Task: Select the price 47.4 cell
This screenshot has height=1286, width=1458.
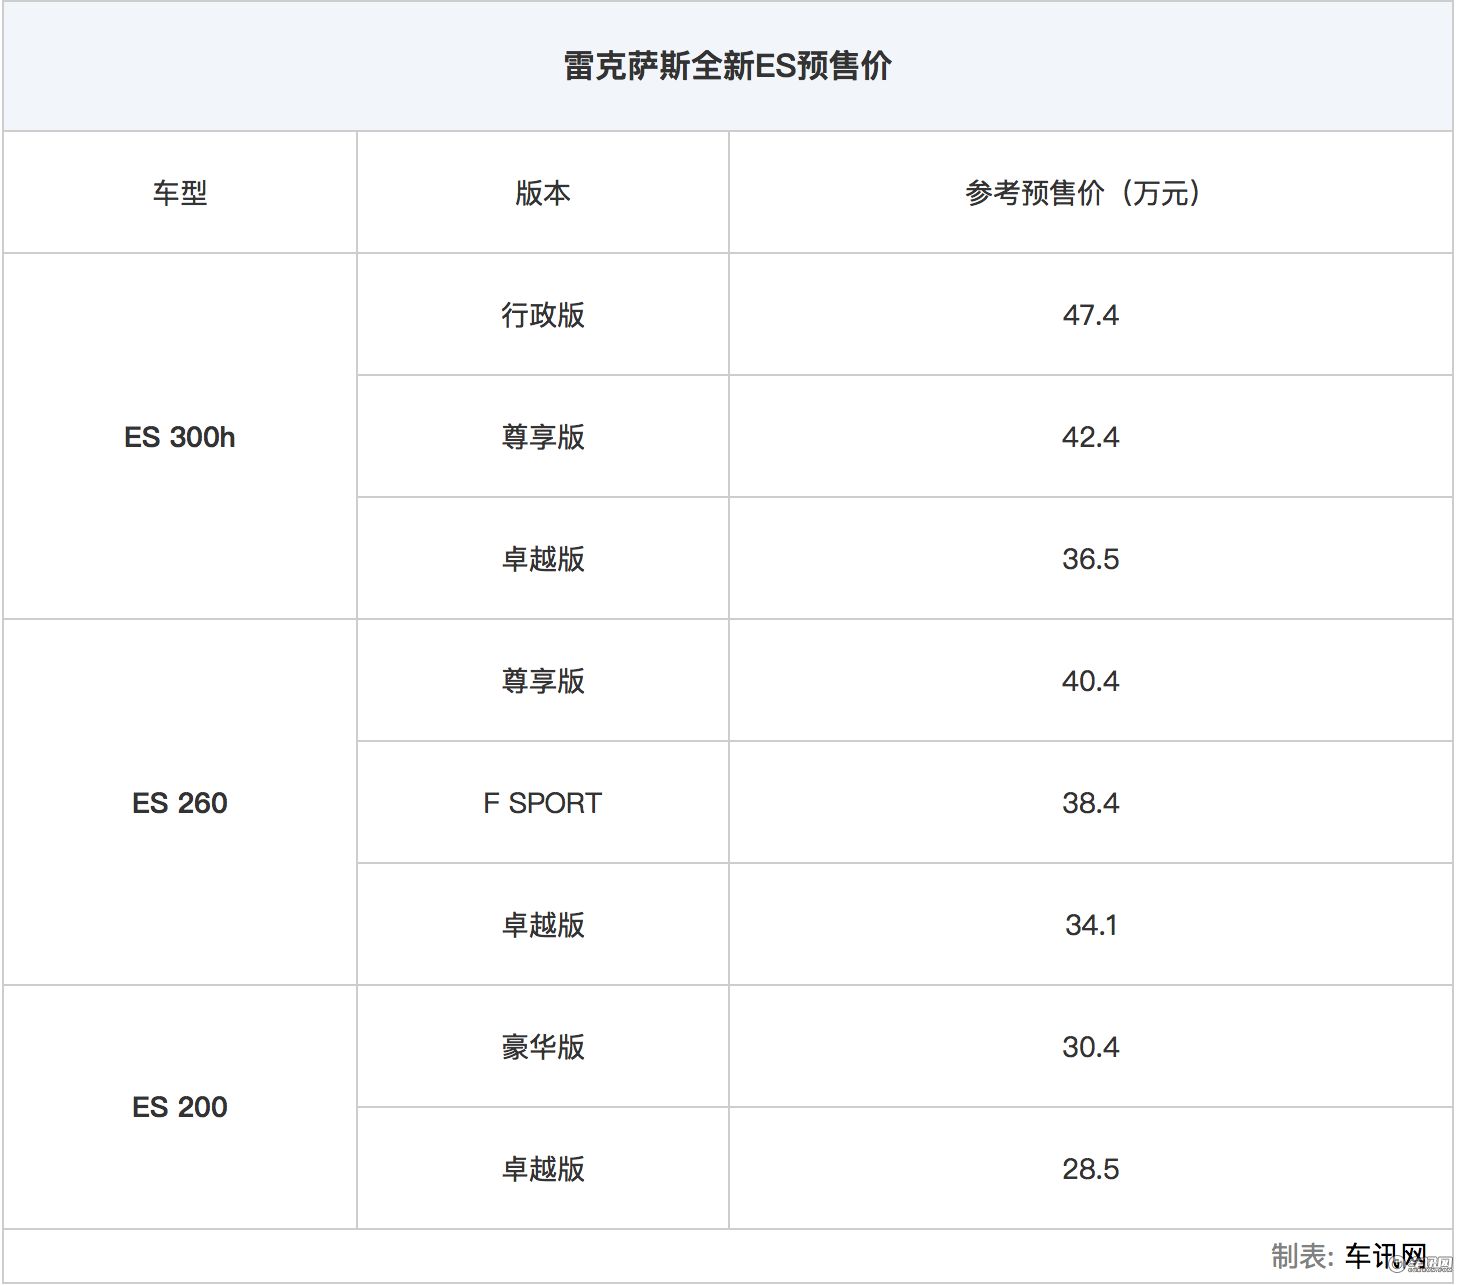Action: pos(1087,314)
